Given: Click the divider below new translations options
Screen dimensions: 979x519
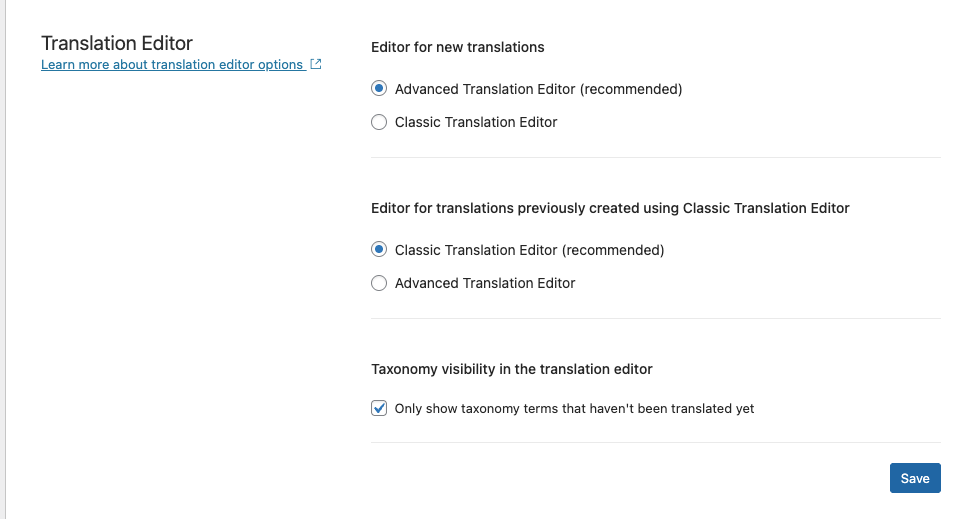Looking at the screenshot, I should pos(656,157).
